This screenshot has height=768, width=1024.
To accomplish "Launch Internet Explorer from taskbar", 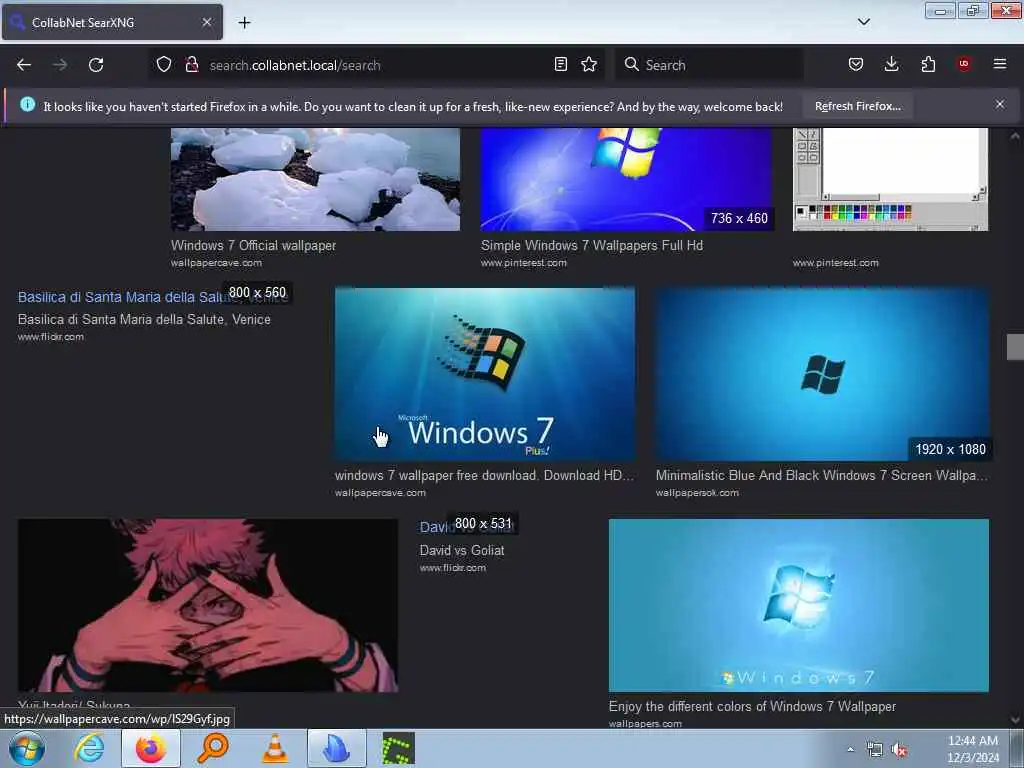I will [89, 748].
